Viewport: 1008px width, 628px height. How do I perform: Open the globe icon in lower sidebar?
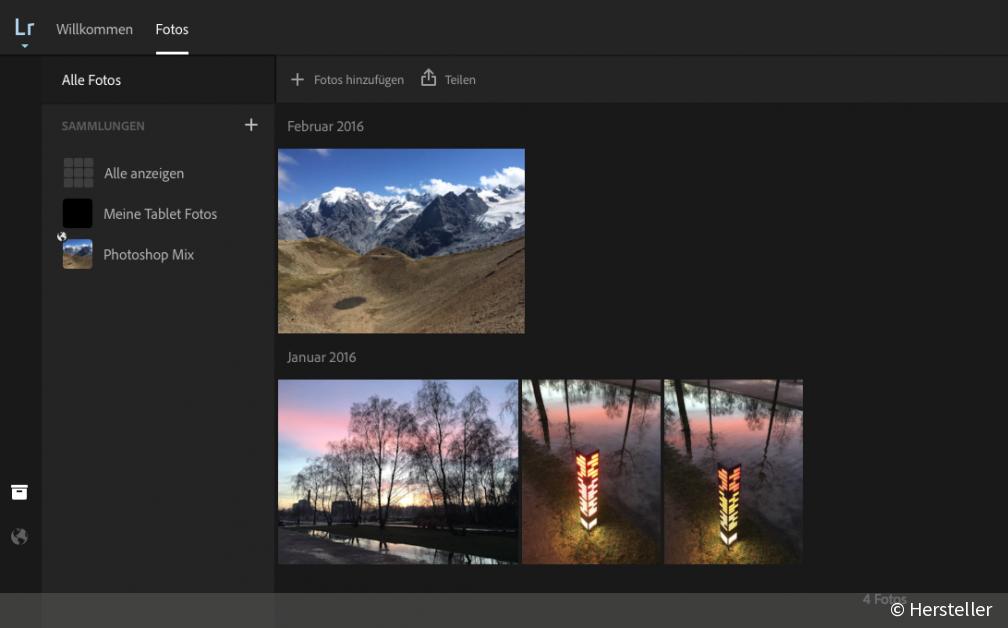click(20, 536)
